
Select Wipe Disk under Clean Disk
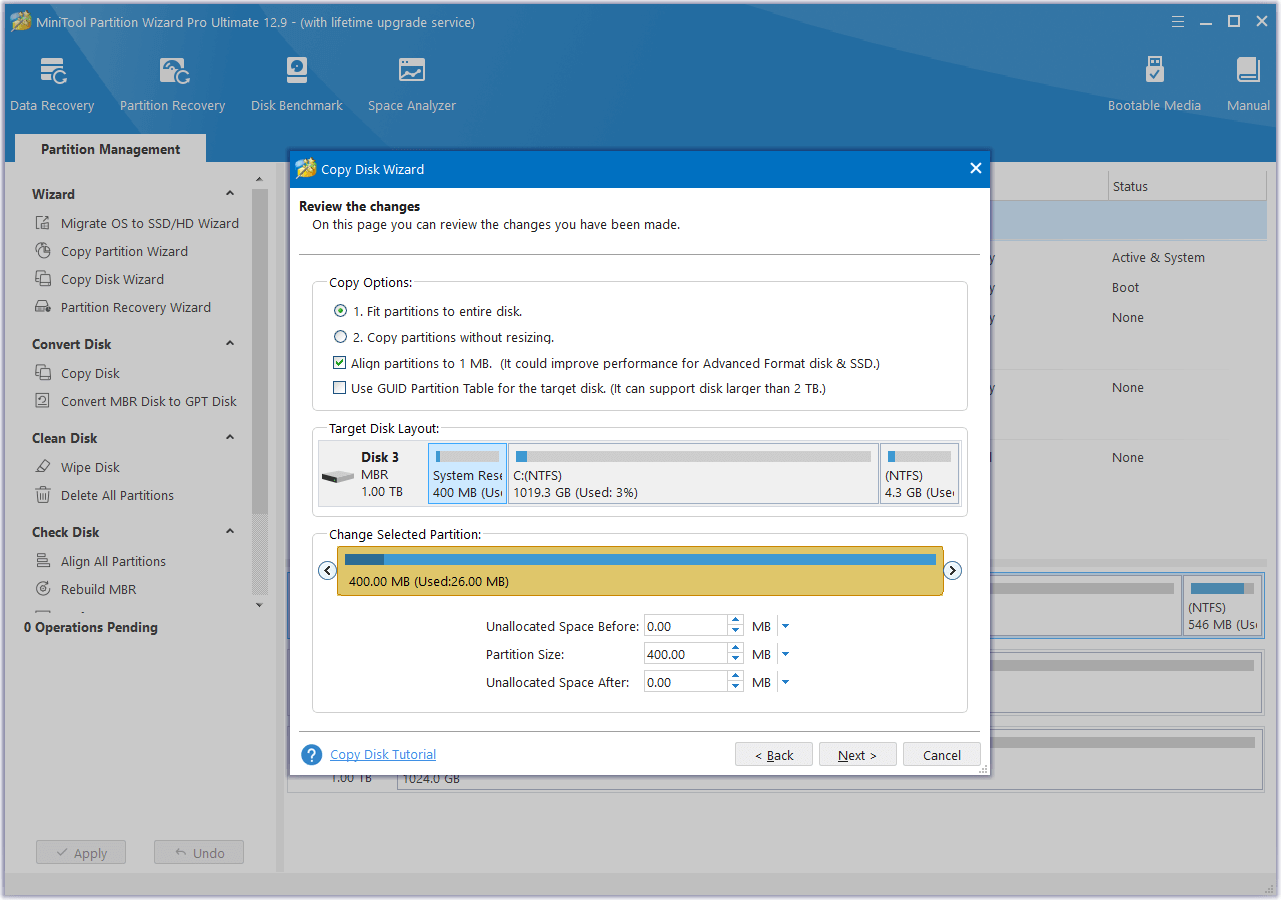89,466
